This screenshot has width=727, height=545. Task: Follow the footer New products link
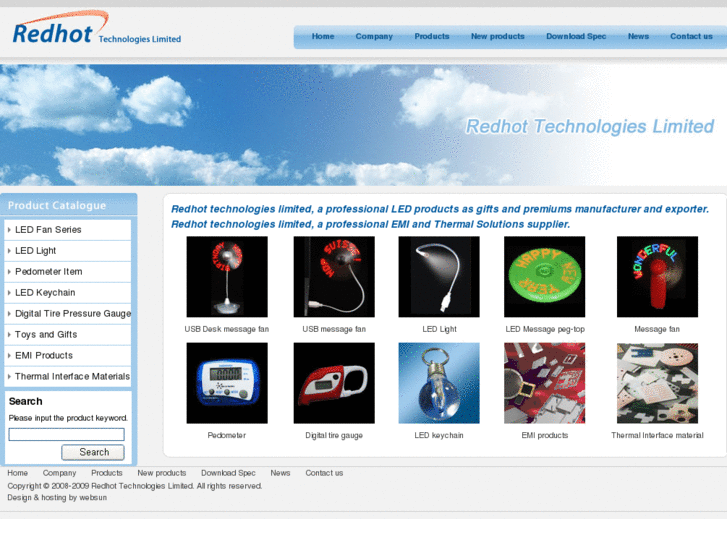coord(161,473)
